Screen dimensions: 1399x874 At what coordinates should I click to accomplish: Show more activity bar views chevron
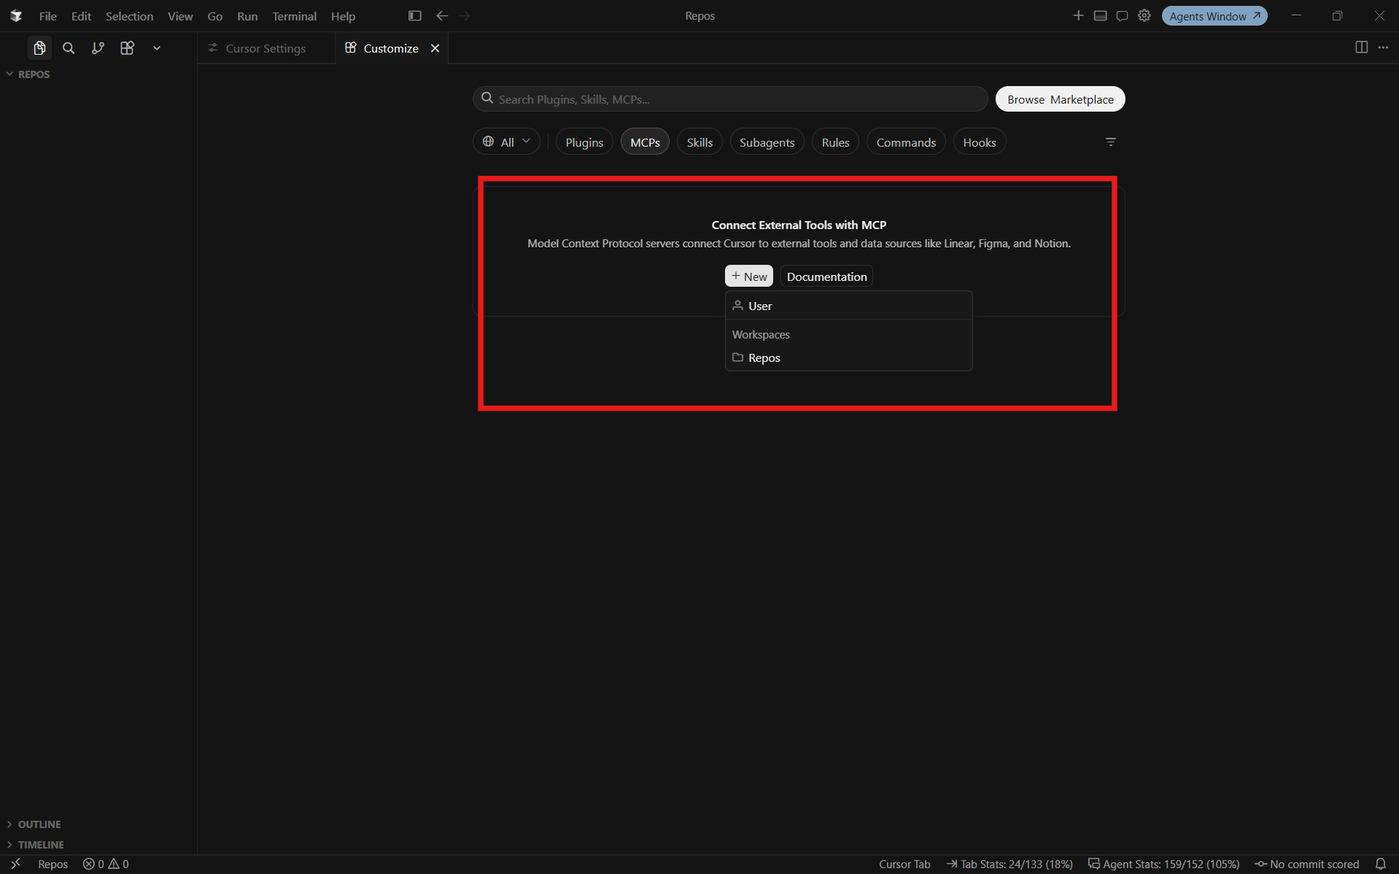156,48
